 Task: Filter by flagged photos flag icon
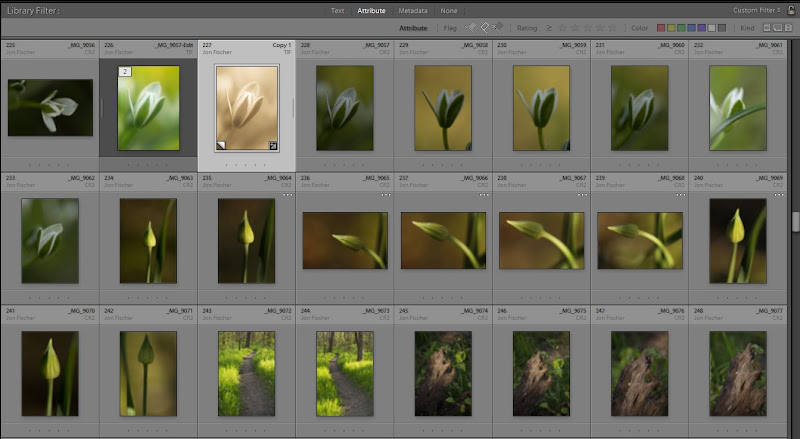pyautogui.click(x=472, y=27)
